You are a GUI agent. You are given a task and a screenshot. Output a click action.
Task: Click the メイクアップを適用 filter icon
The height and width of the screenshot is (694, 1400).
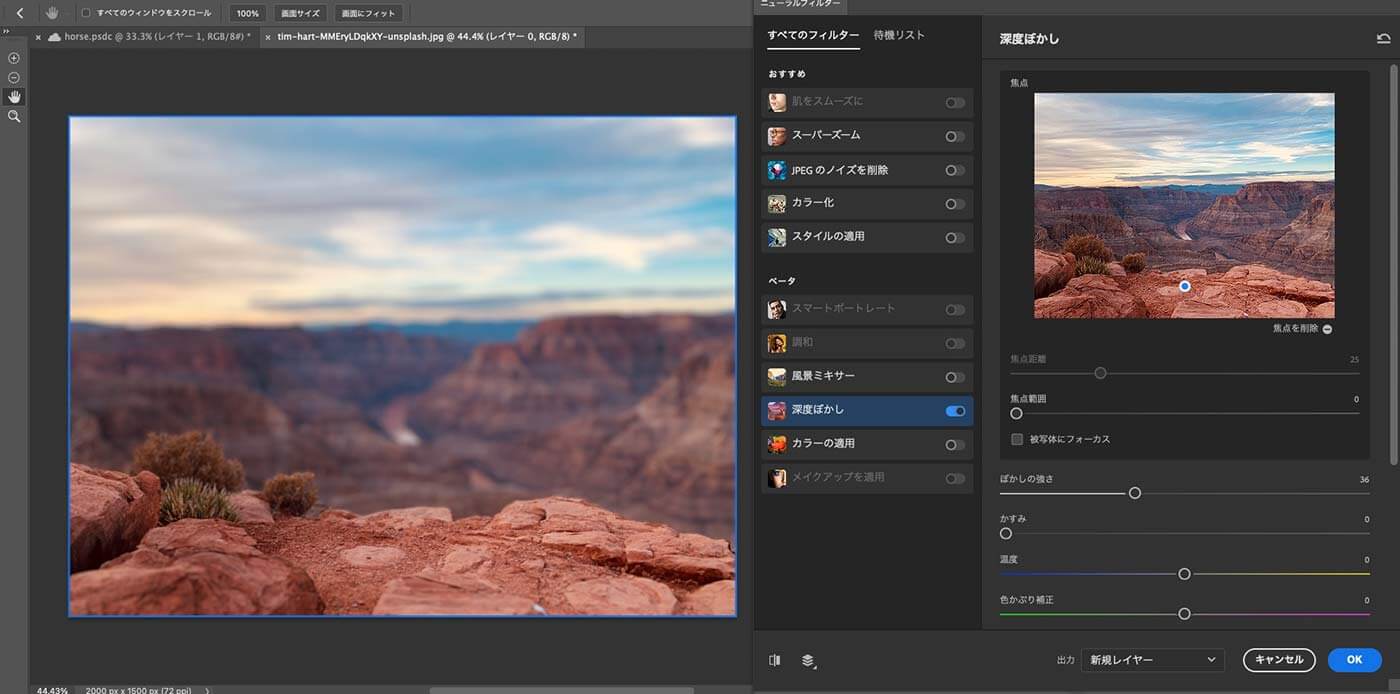777,478
